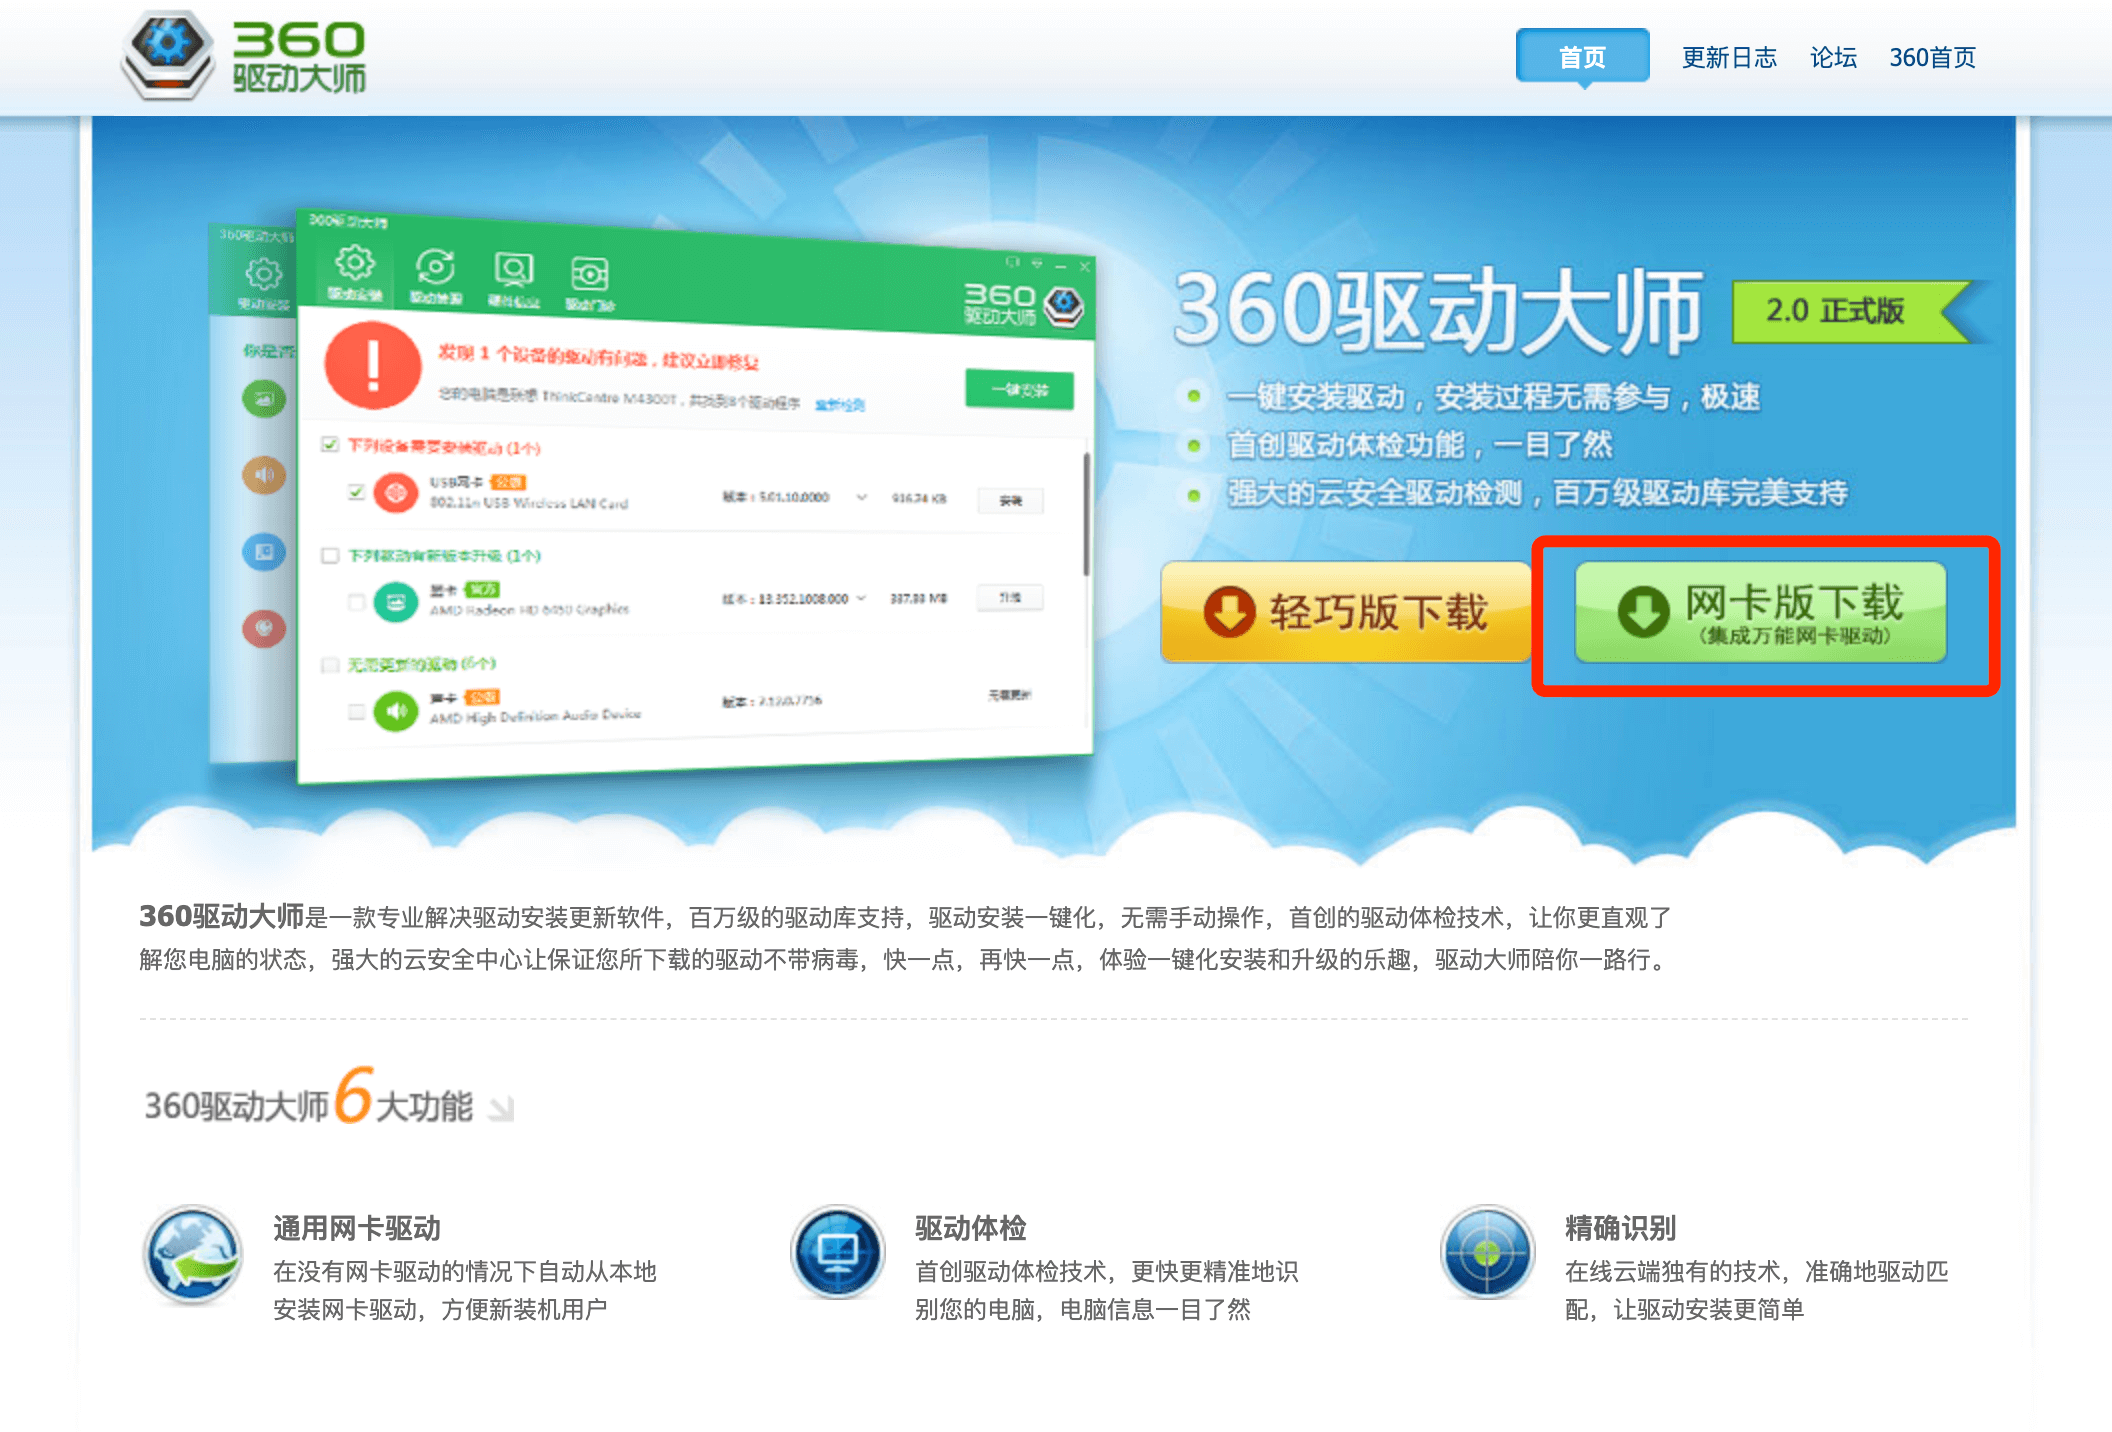Screen dimensions: 2112x1432
Task: Select the 驱动安装 gear tab in front preview window
Action: pos(354,271)
